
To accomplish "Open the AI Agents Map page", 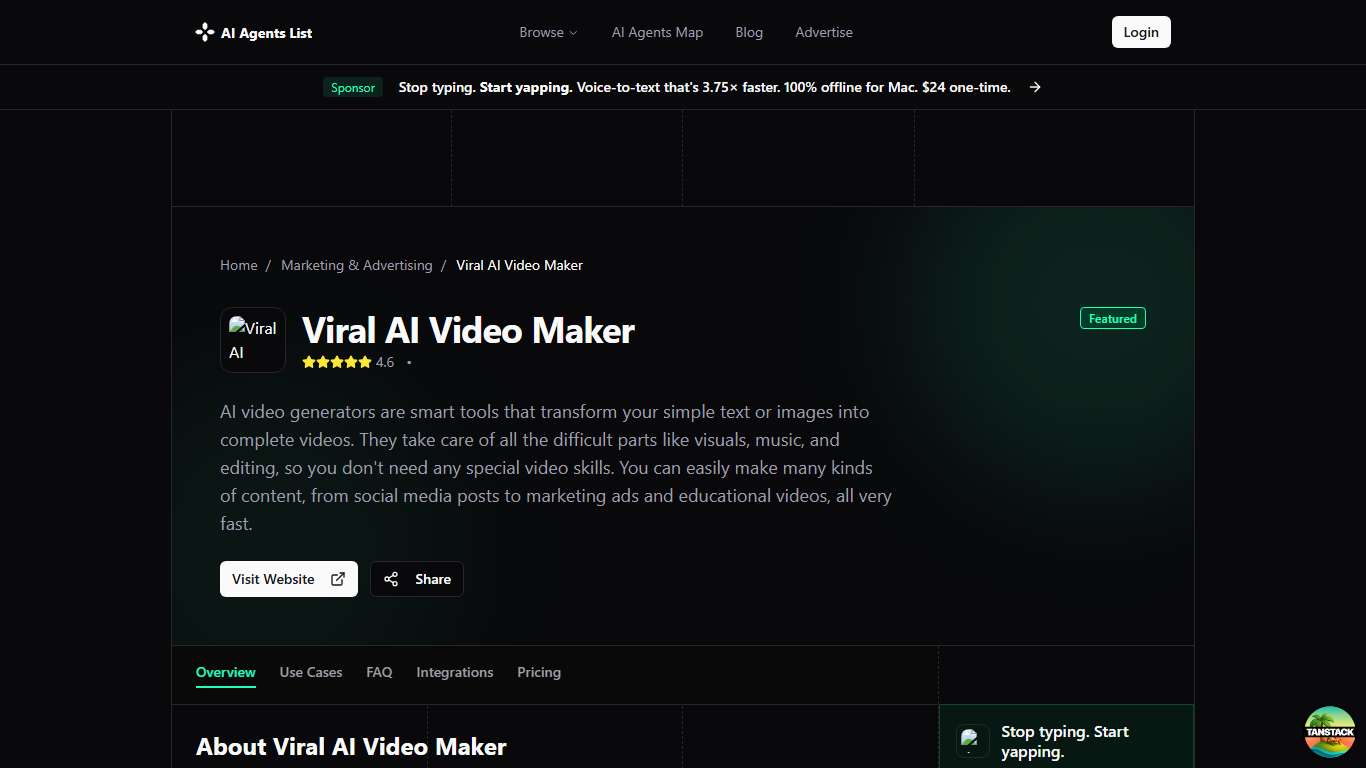I will point(657,32).
